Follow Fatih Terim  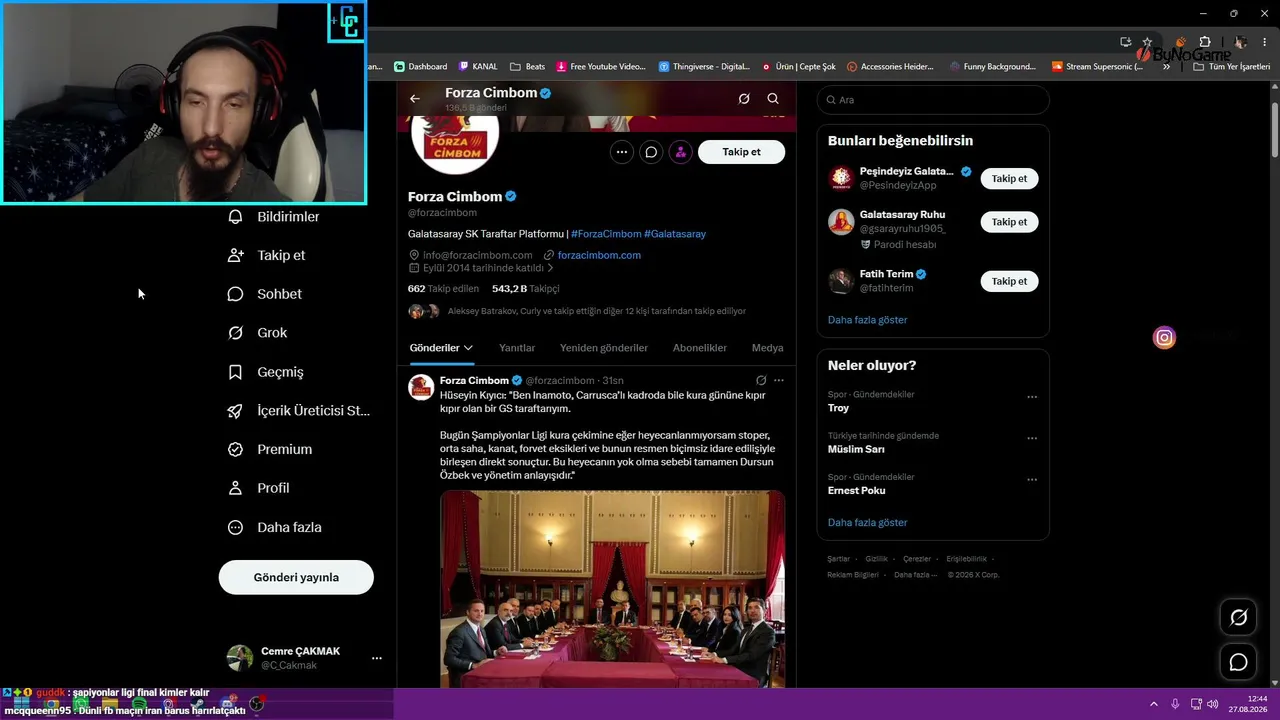[x=1009, y=281]
